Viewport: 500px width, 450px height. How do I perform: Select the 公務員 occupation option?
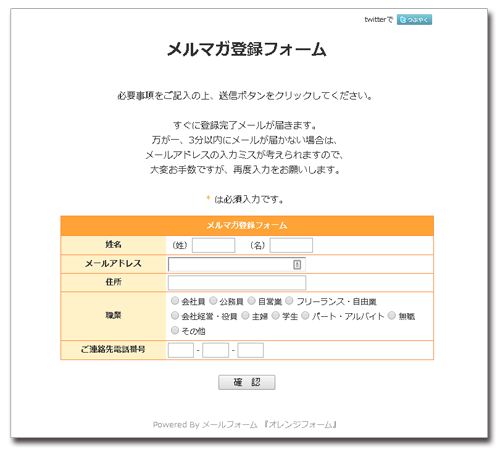(213, 301)
